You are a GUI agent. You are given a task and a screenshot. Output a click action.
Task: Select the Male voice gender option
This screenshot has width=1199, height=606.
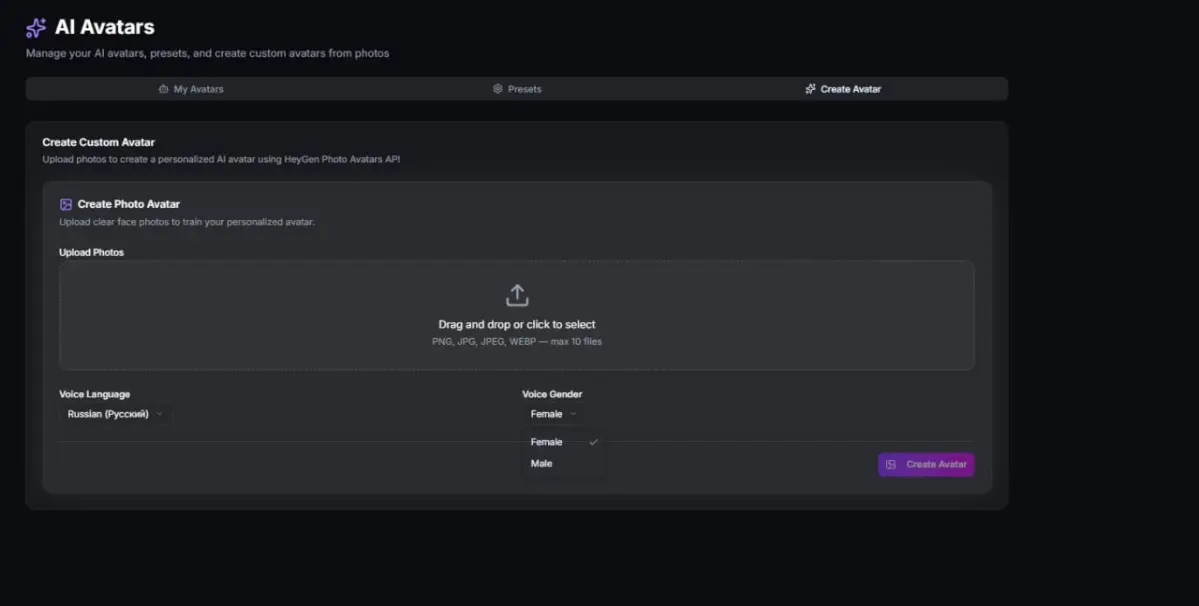click(541, 463)
